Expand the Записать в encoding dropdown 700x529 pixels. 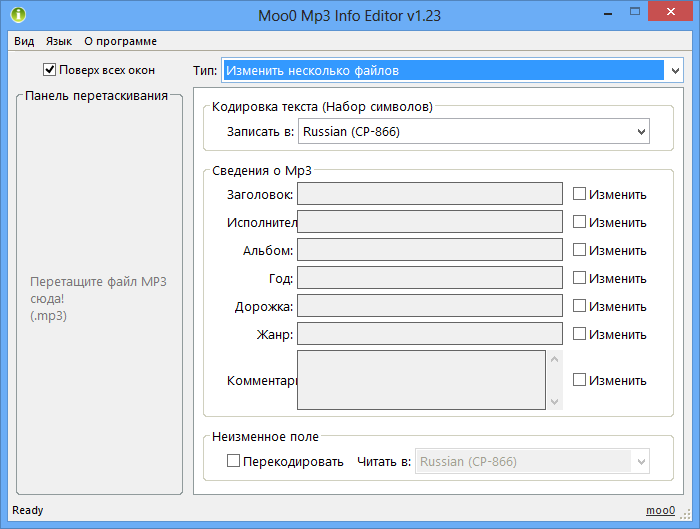(474, 131)
